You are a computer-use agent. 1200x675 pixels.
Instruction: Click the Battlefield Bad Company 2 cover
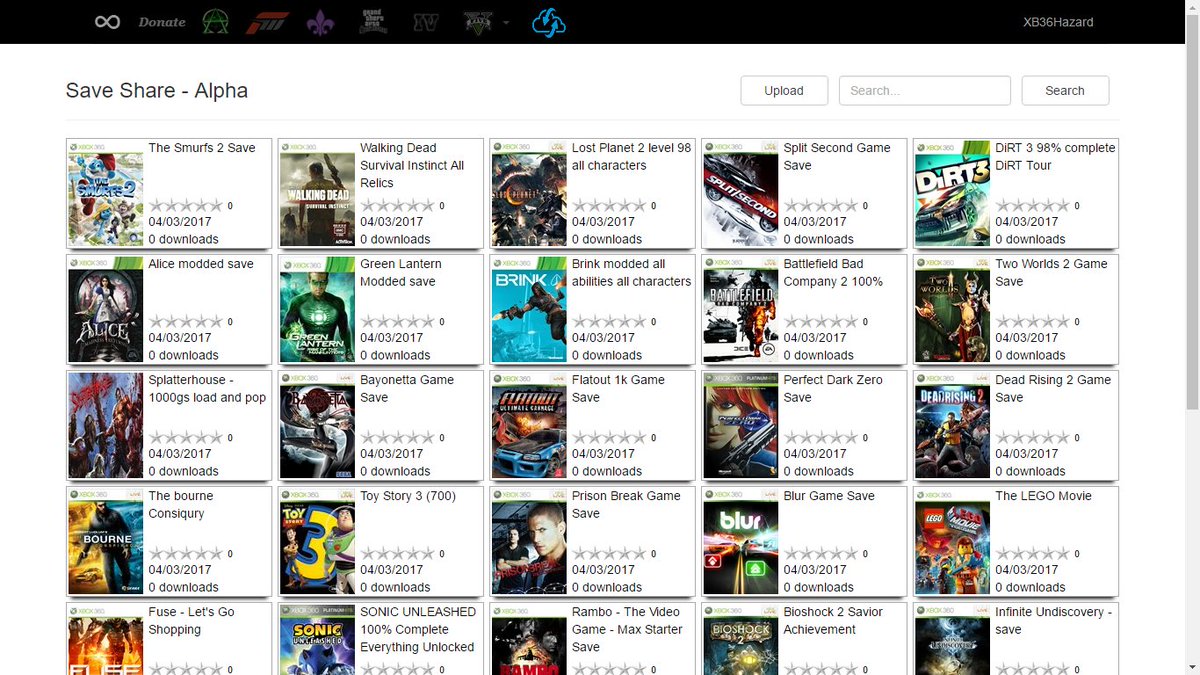tap(741, 310)
